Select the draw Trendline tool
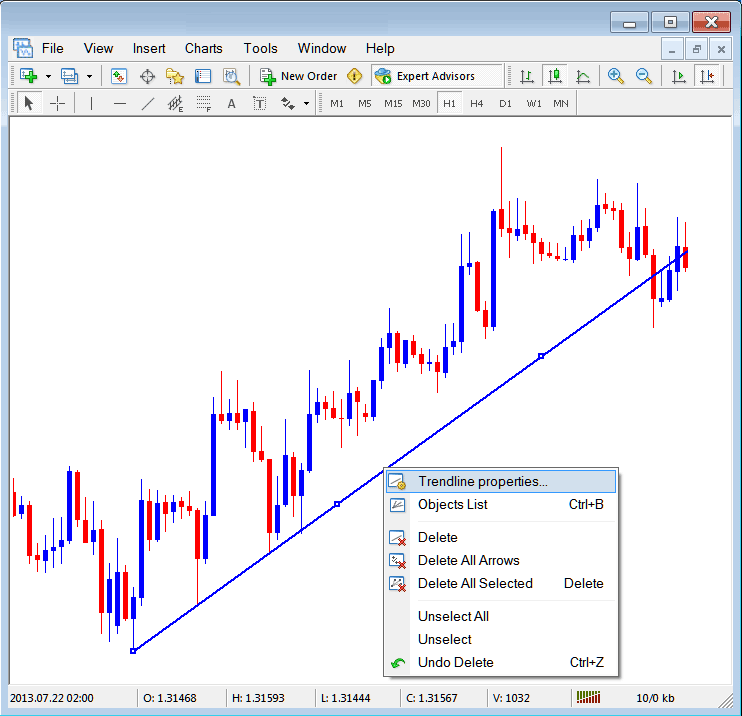Viewport: 742px width, 716px height. coord(148,103)
